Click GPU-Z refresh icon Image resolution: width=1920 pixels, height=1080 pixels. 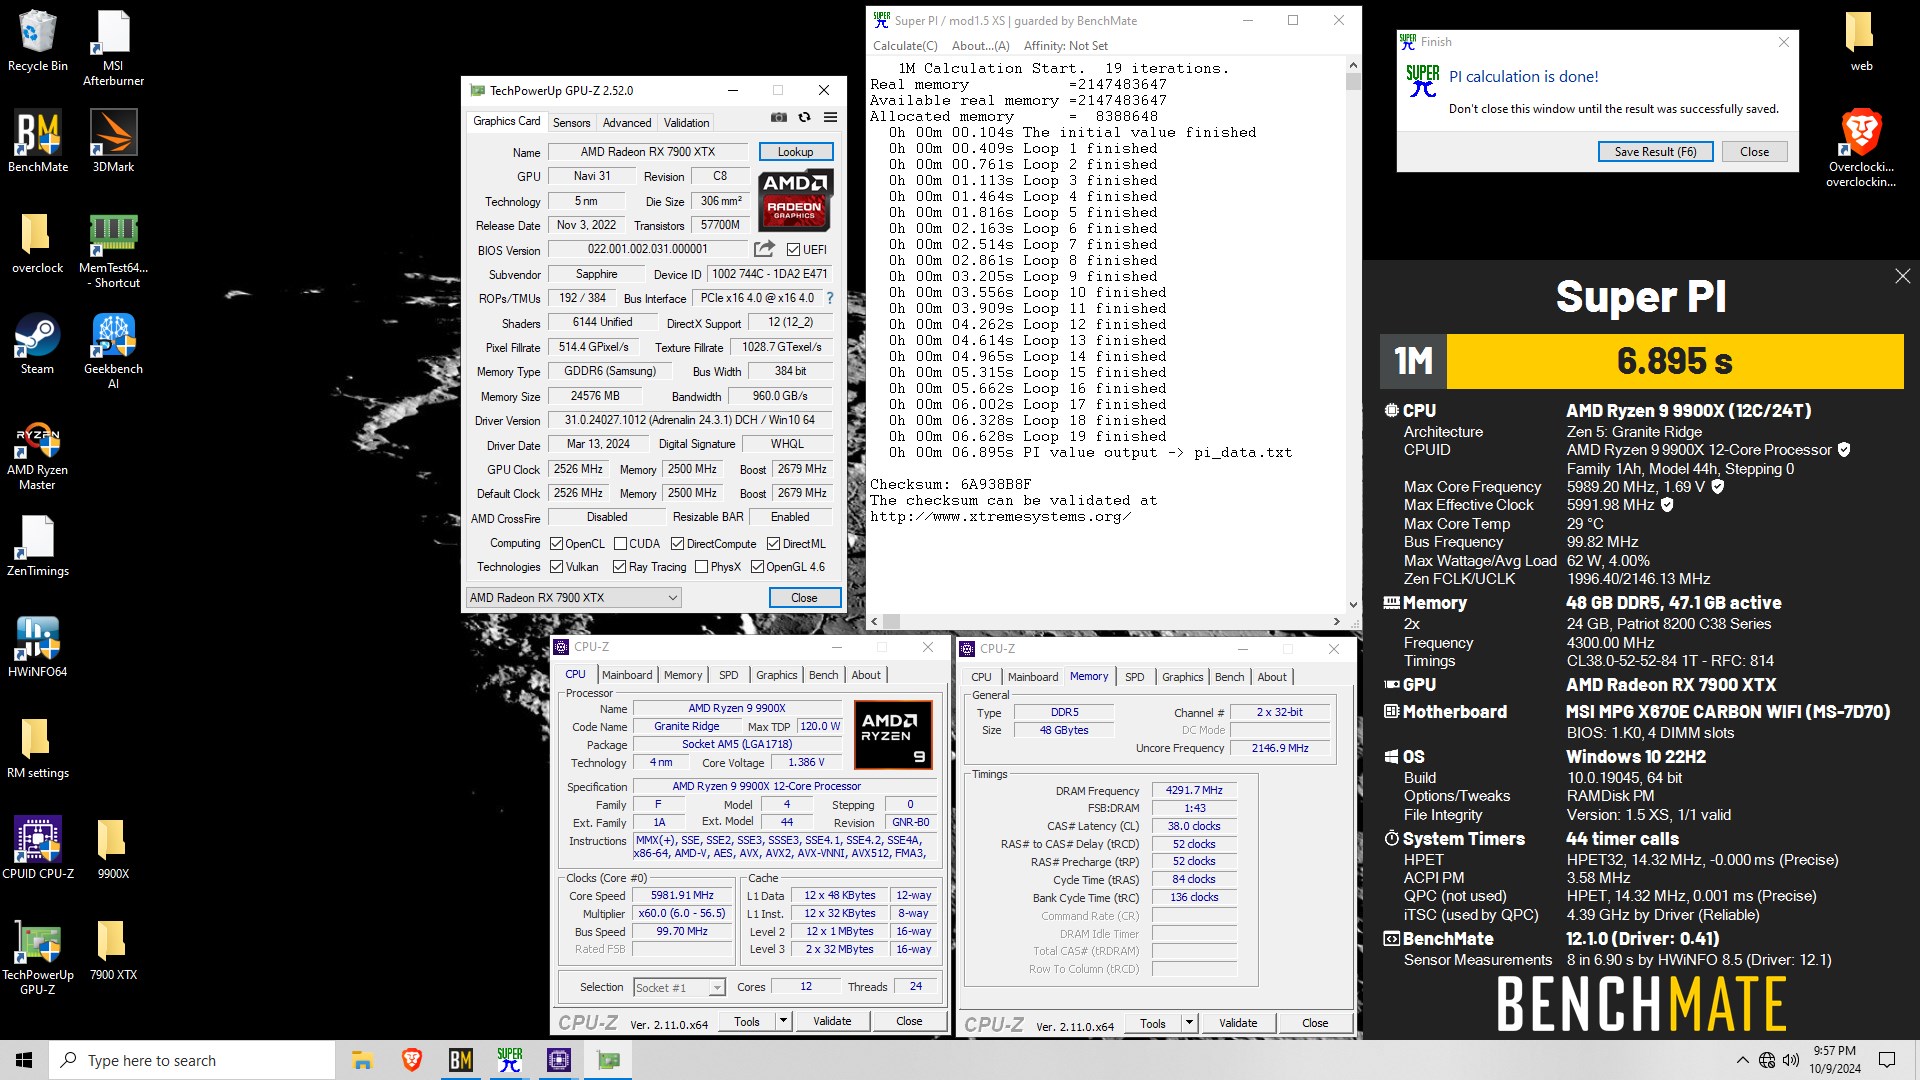tap(804, 117)
